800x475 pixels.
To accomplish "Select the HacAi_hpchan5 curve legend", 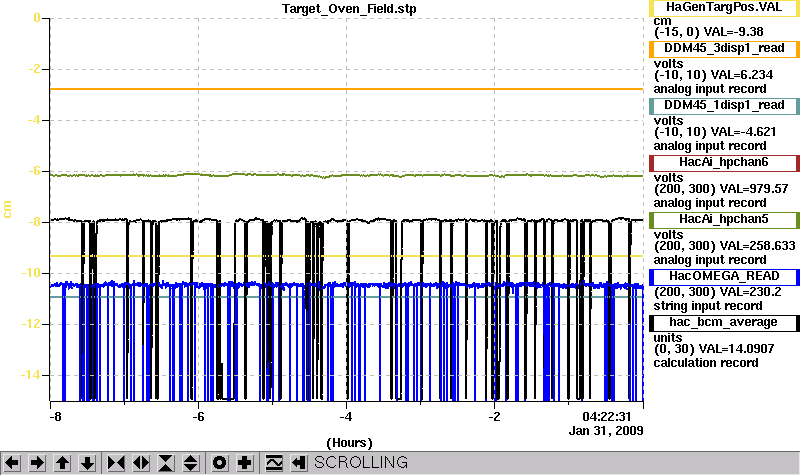I will [724, 220].
